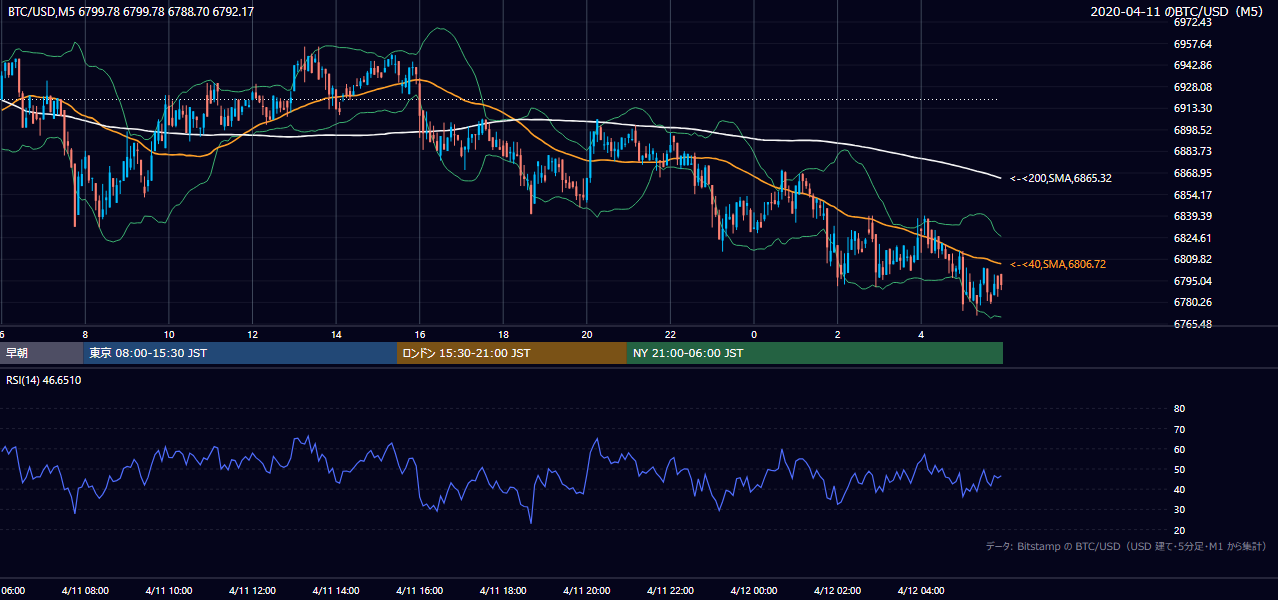Click the 4/12 04:00 date label
This screenshot has height=600, width=1278.
click(921, 590)
